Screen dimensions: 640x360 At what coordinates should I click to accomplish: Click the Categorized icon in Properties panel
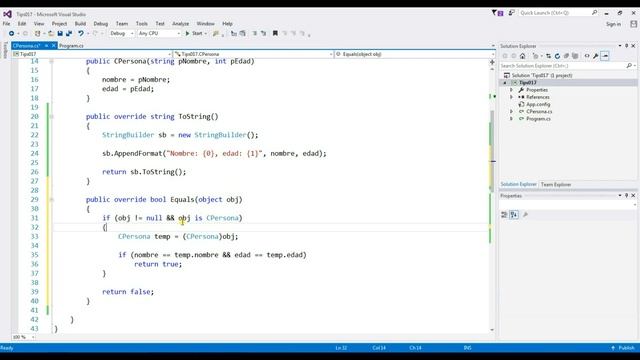(x=504, y=215)
